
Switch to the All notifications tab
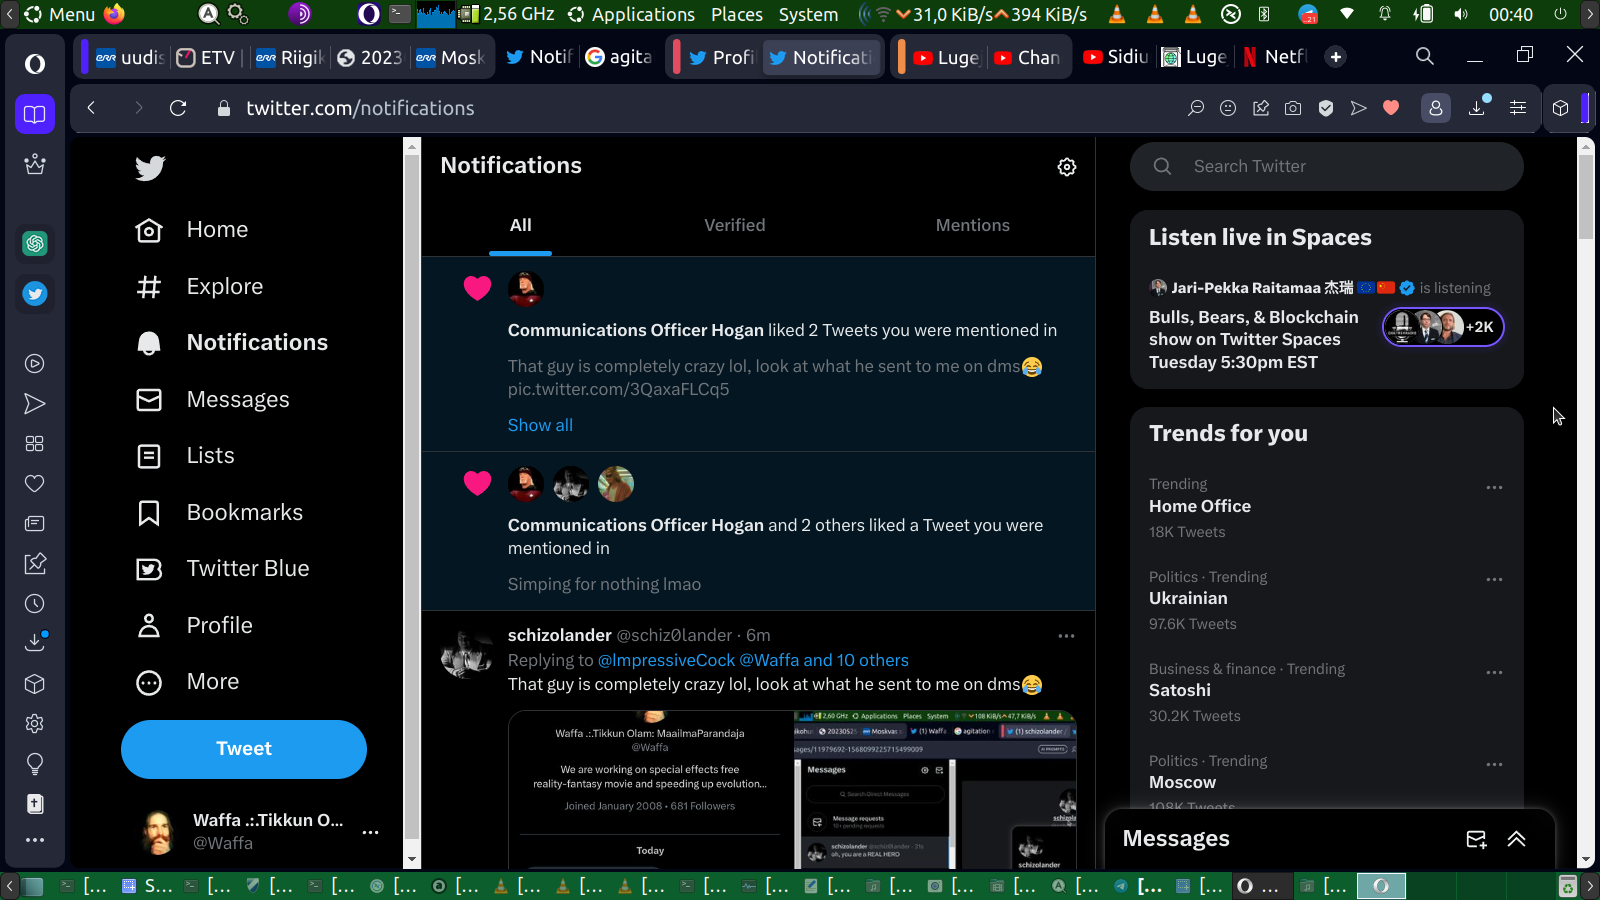[521, 226]
